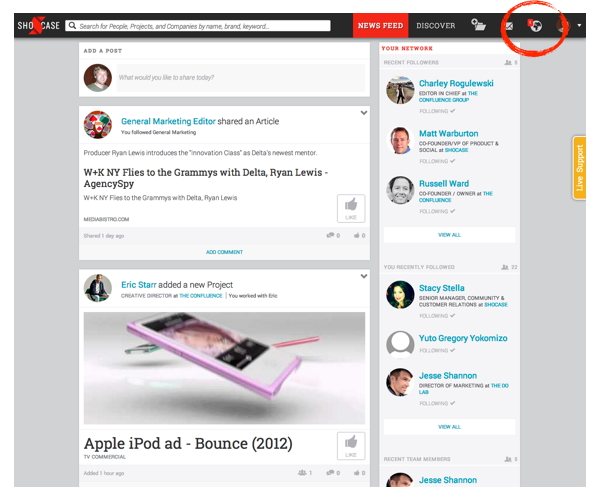Open Shocase link under Matt Warburton
The height and width of the screenshot is (500, 600).
click(457, 150)
